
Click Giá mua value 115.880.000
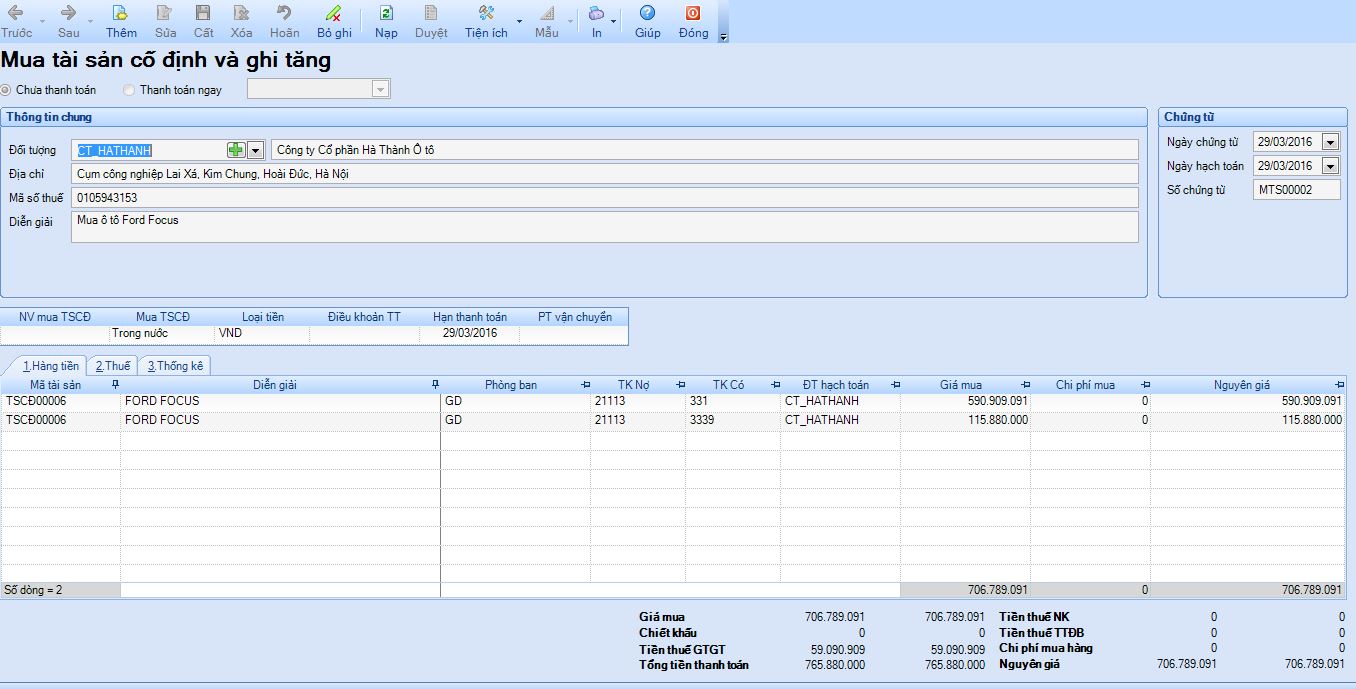[x=966, y=420]
